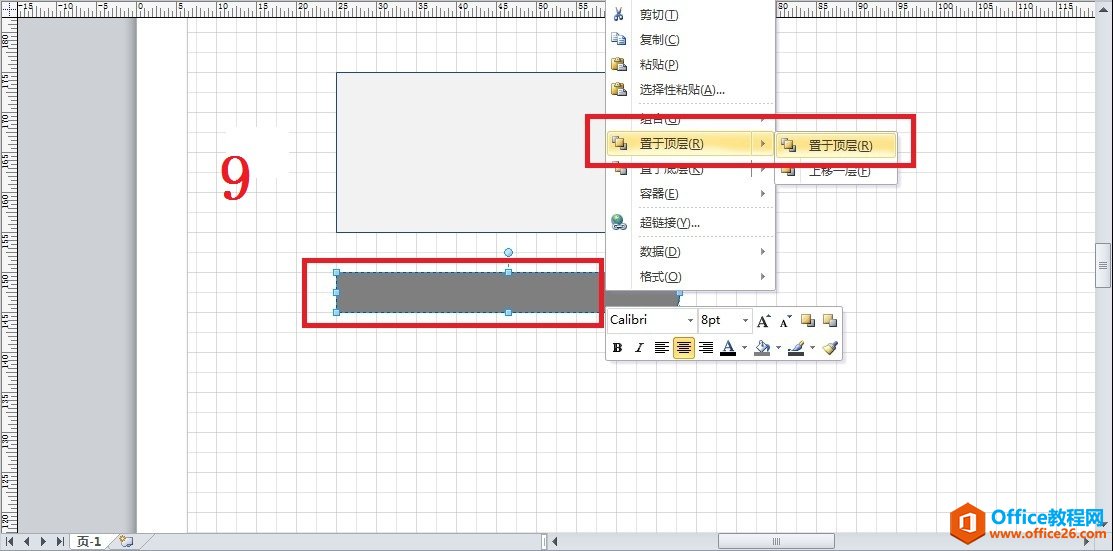Open the 8pt font size dropdown
This screenshot has height=551, width=1113.
point(745,321)
